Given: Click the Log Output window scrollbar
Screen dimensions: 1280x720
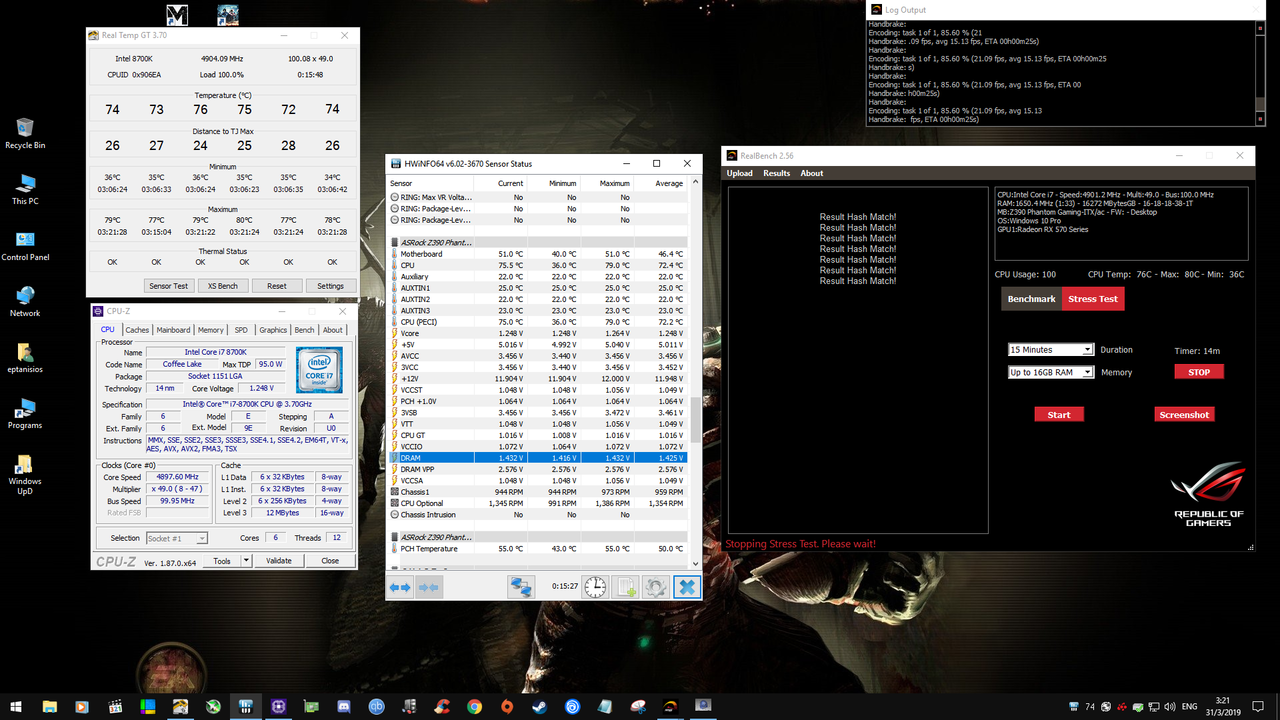Looking at the screenshot, I should coord(1258,72).
